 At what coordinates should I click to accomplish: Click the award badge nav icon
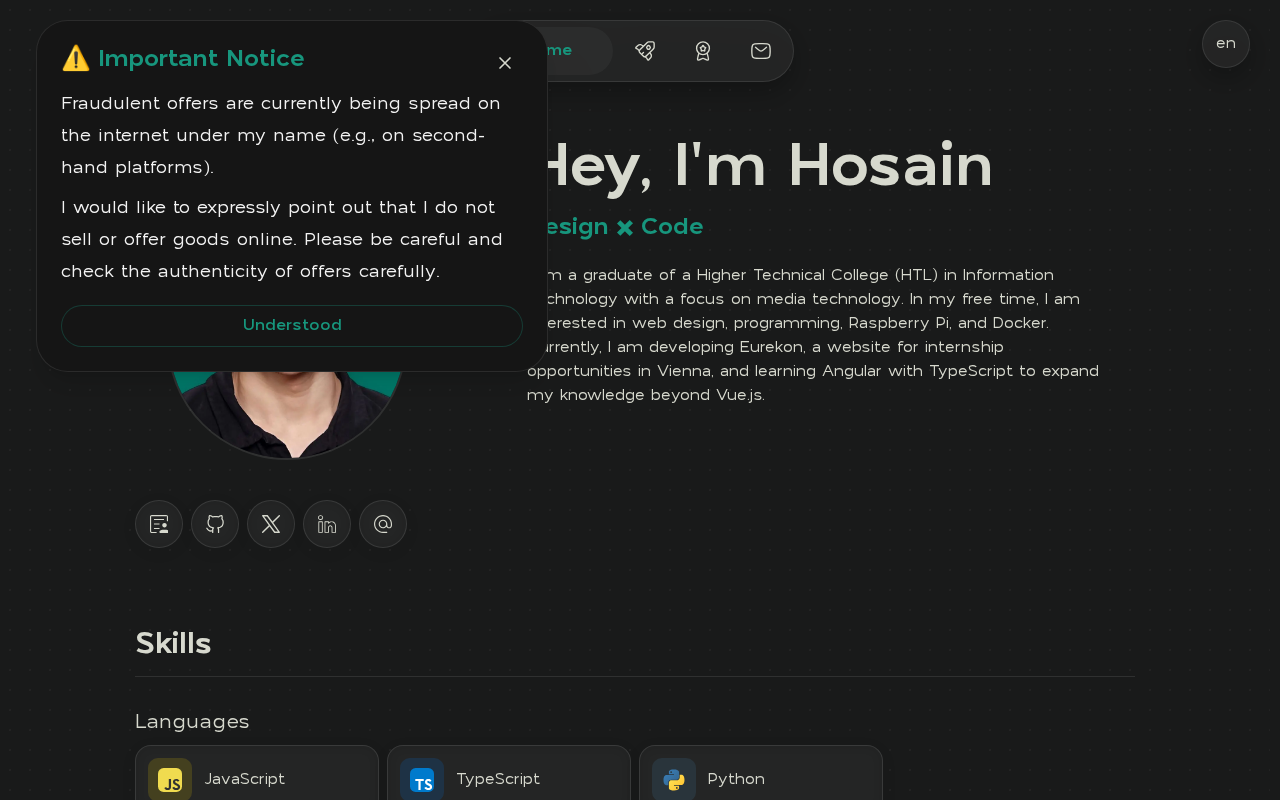coord(703,51)
